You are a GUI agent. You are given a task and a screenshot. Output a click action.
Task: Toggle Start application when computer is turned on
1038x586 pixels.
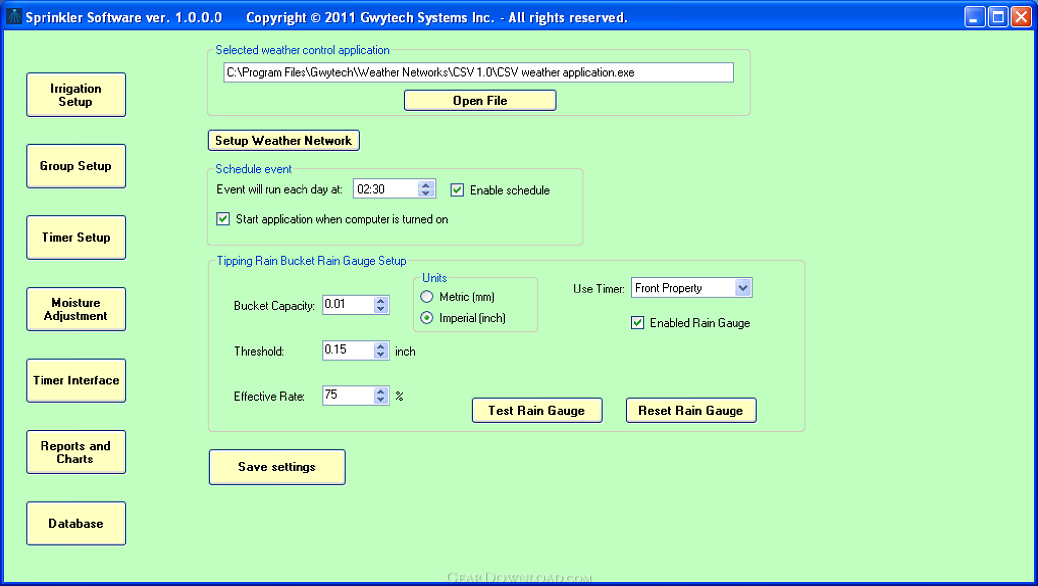tap(223, 219)
